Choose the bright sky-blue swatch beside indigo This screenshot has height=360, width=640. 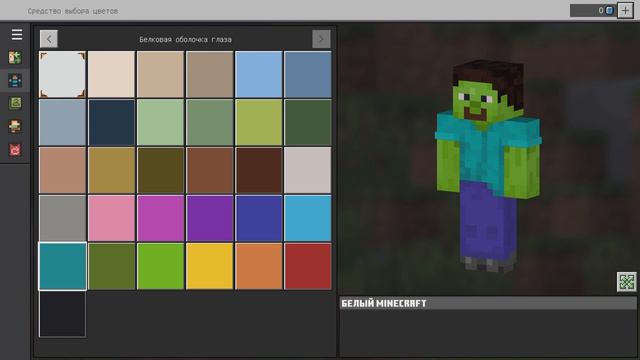tap(308, 218)
